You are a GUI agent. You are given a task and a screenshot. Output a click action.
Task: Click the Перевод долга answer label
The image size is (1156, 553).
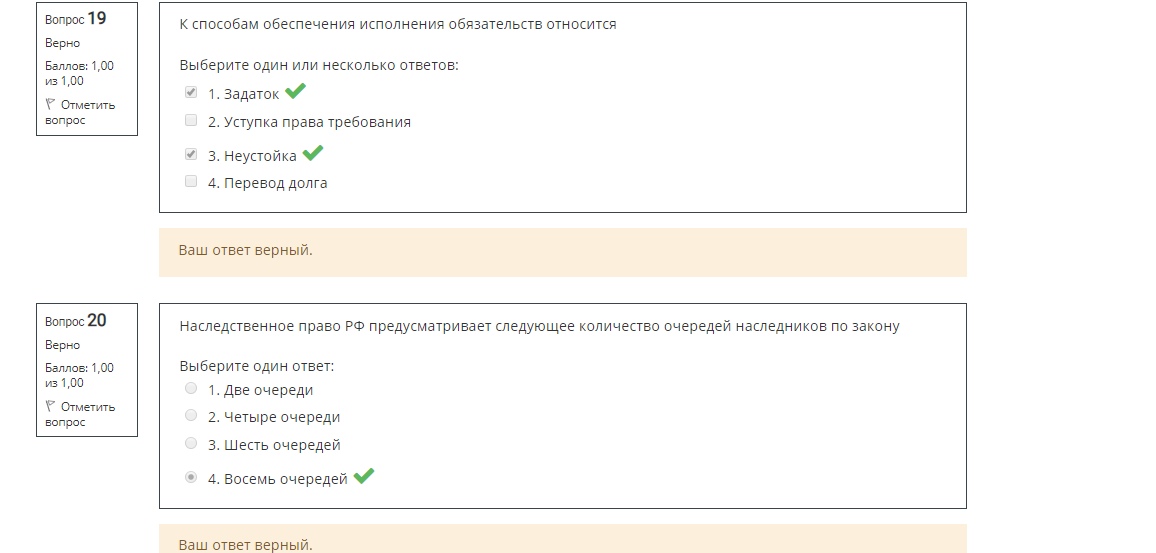click(268, 183)
